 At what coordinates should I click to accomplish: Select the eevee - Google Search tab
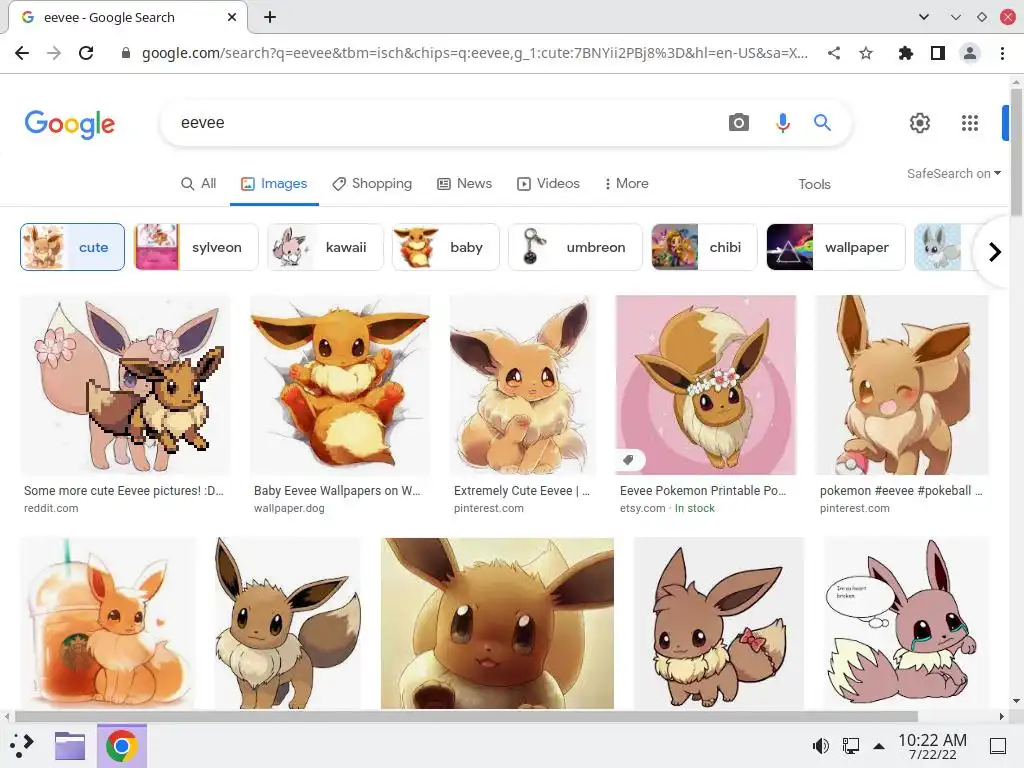click(128, 18)
